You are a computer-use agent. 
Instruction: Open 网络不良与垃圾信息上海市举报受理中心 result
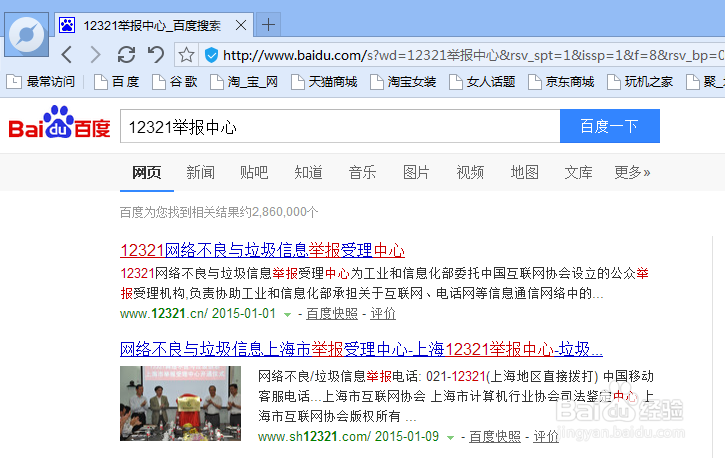coord(362,349)
